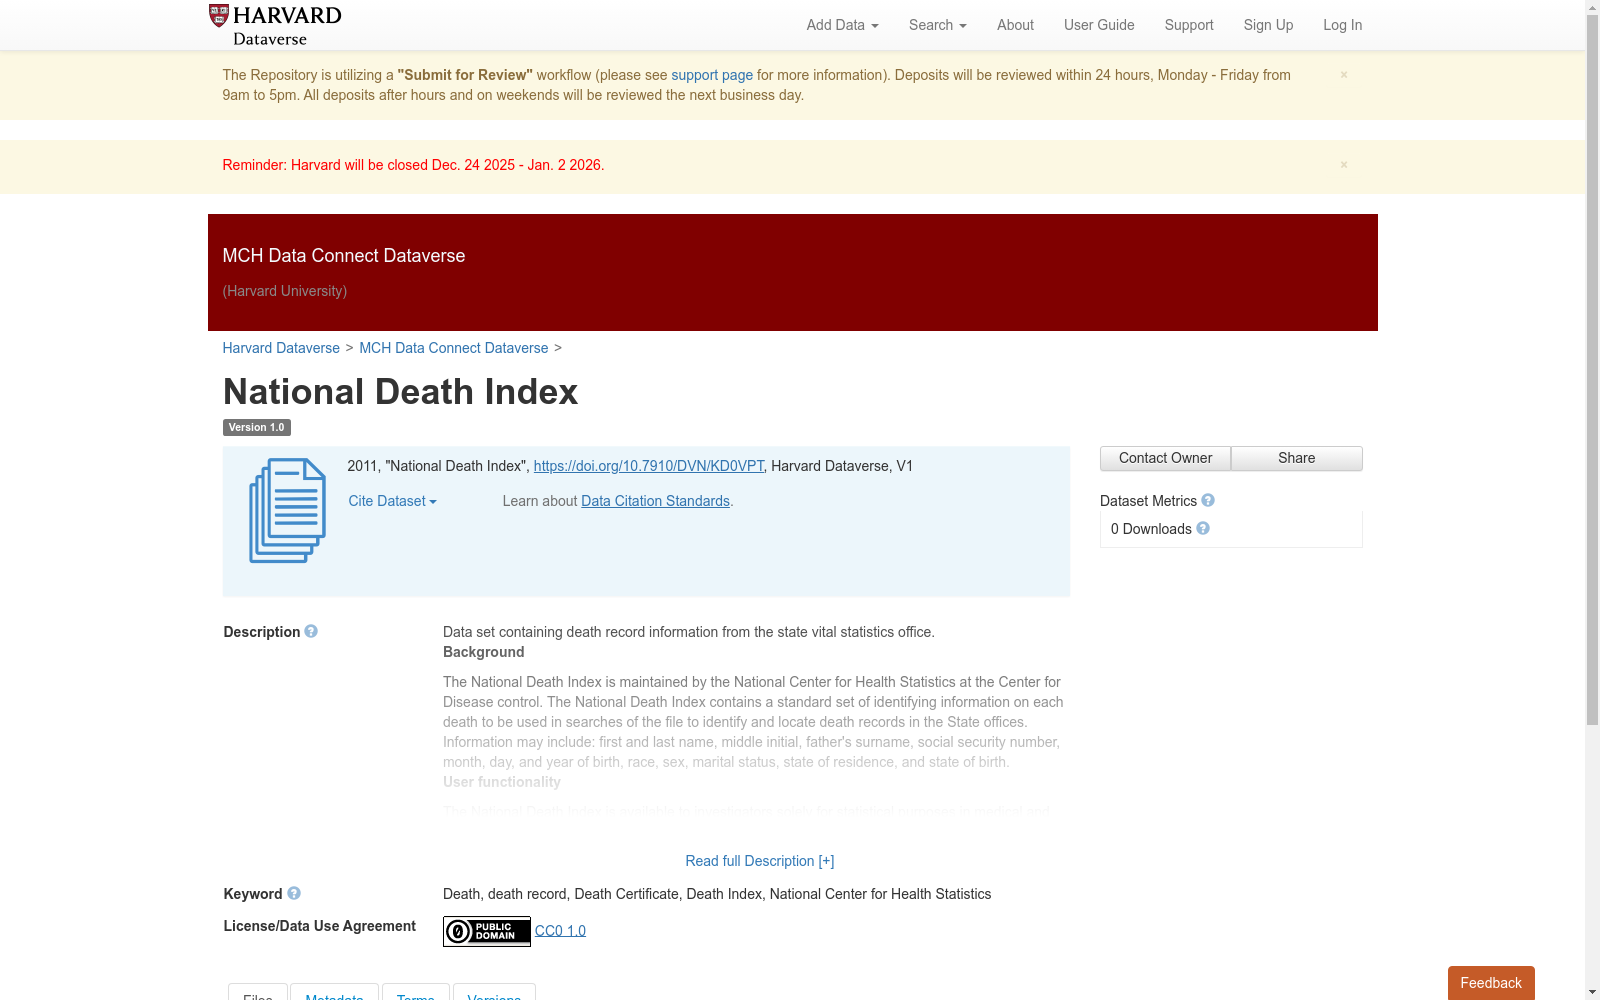This screenshot has height=1000, width=1600.
Task: Click the CC0 Public Domain badge image
Action: [487, 931]
